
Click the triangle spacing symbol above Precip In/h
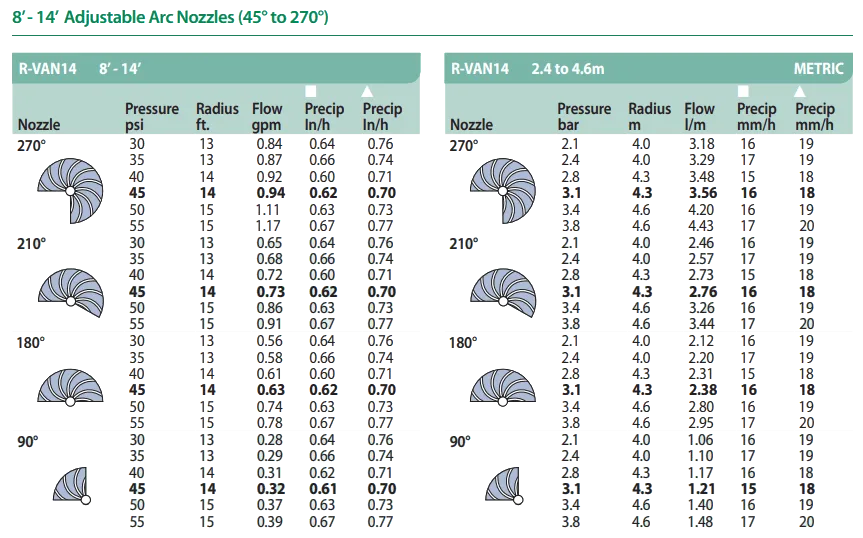[x=367, y=91]
